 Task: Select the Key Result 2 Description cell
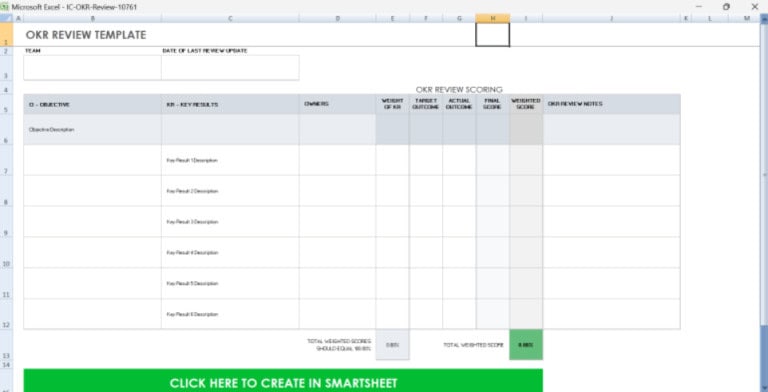230,191
